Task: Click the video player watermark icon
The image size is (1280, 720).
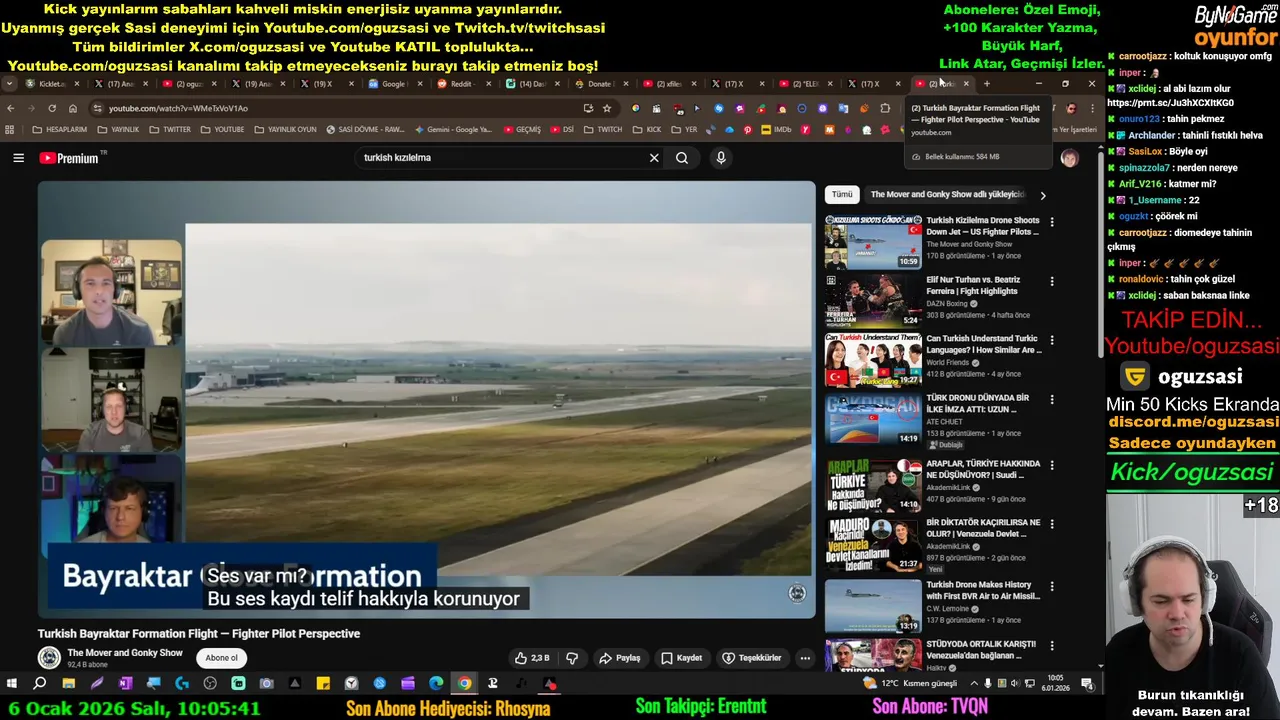Action: tap(797, 594)
